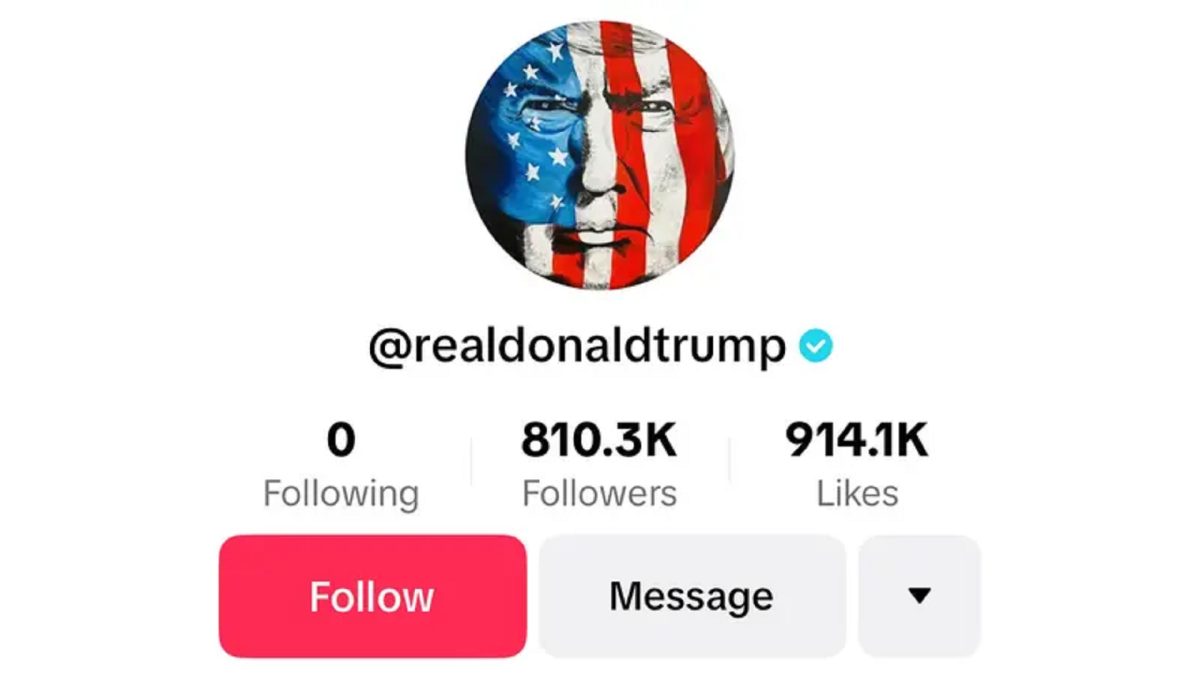1200x676 pixels.
Task: Click the divider between Followers and Likes
Action: 729,462
